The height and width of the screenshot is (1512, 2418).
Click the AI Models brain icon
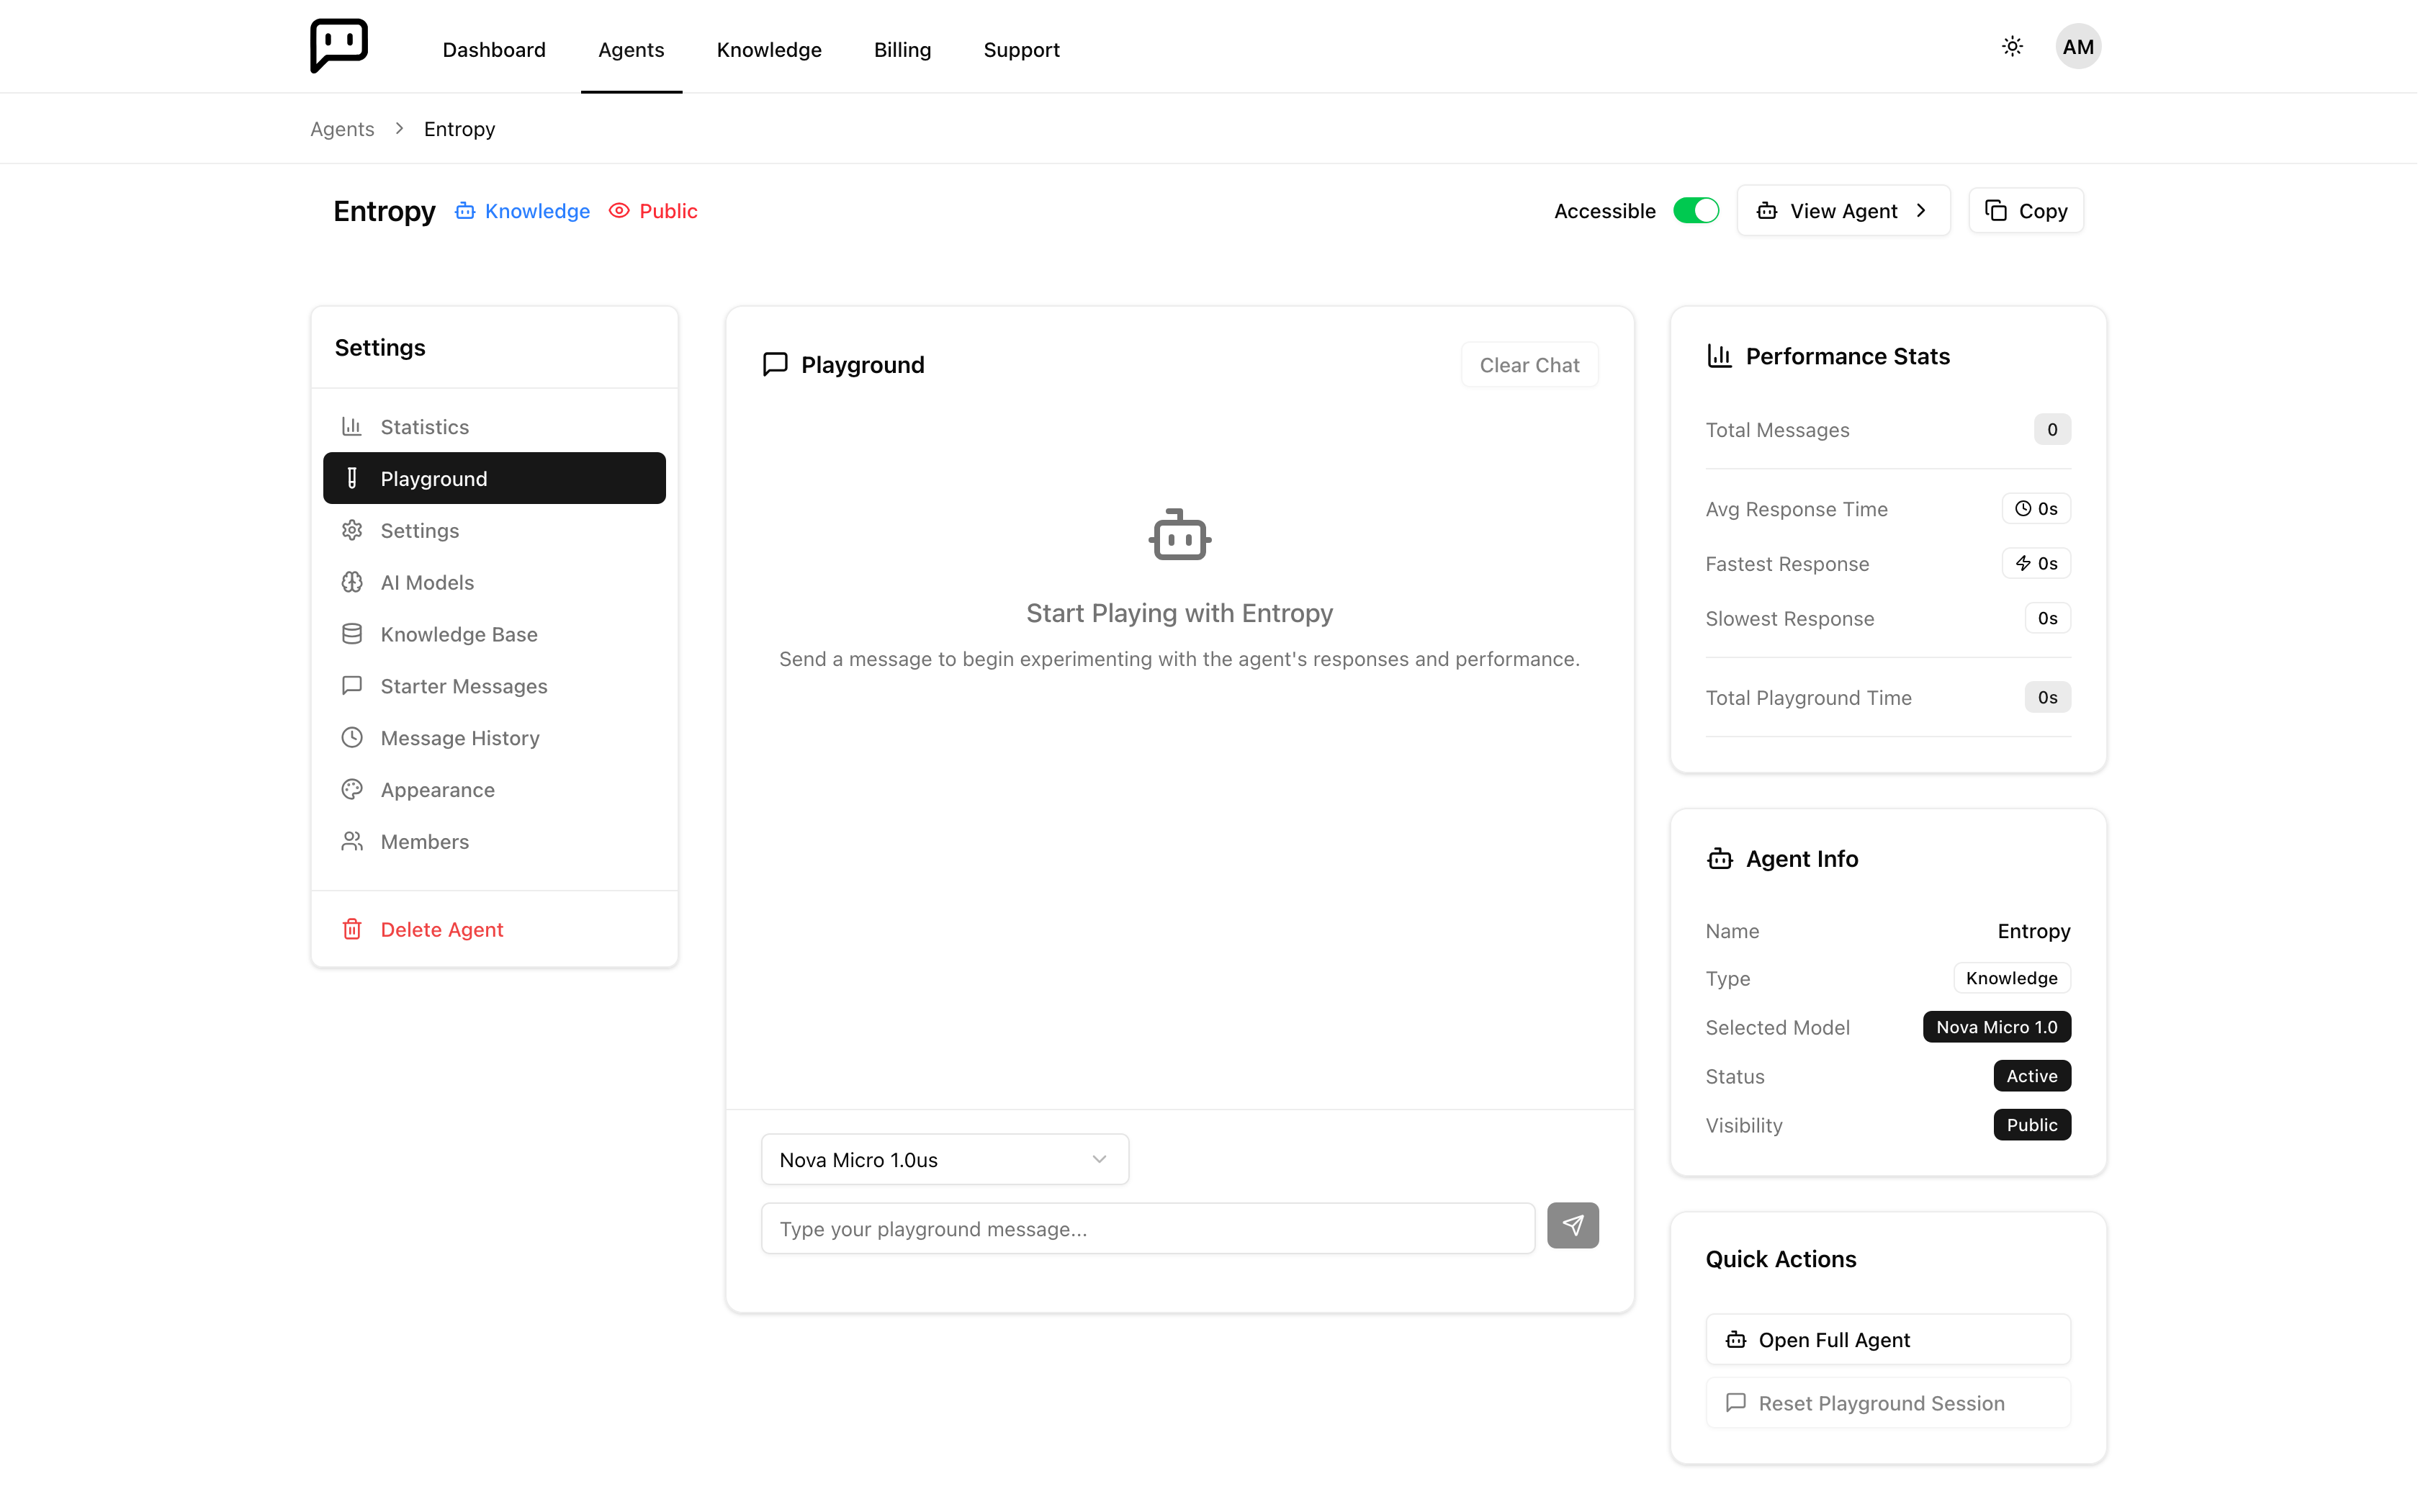(x=352, y=583)
